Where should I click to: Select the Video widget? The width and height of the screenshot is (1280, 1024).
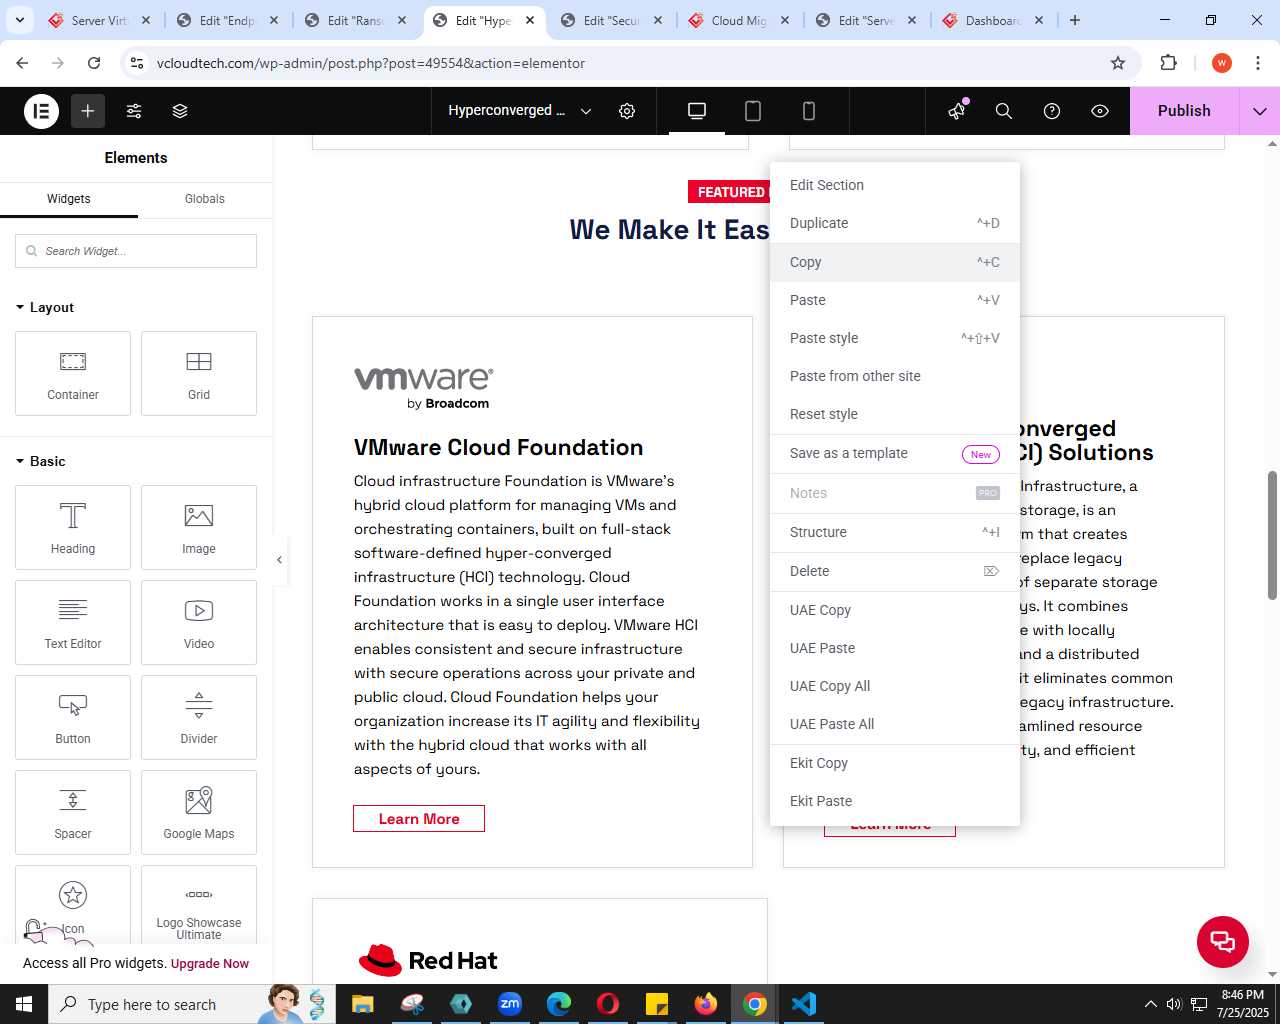pyautogui.click(x=199, y=622)
